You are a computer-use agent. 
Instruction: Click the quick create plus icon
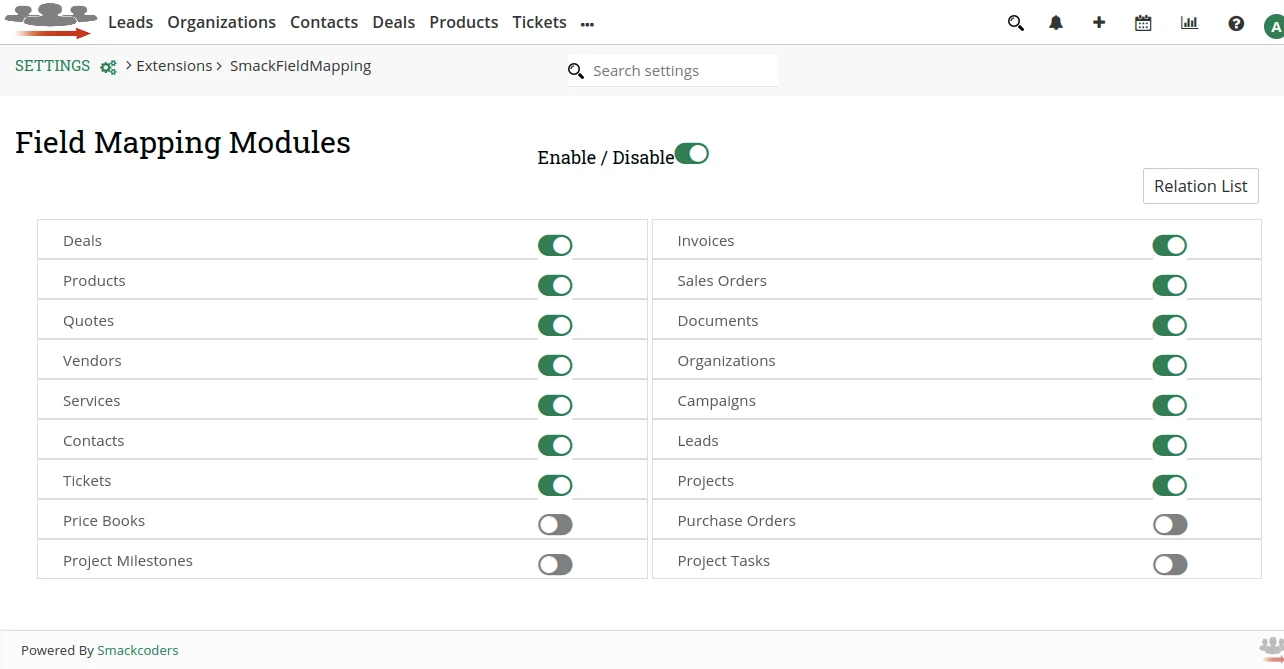(x=1099, y=22)
